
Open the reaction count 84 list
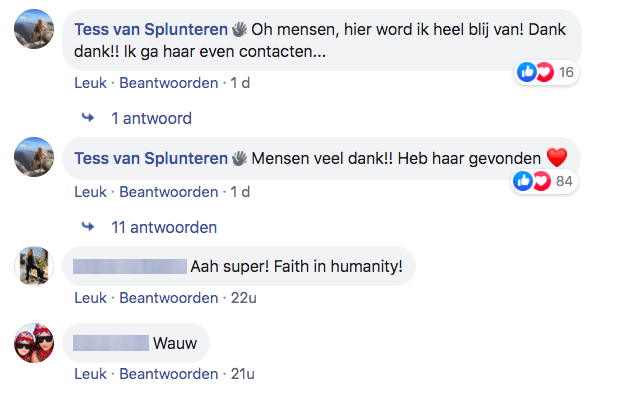564,181
